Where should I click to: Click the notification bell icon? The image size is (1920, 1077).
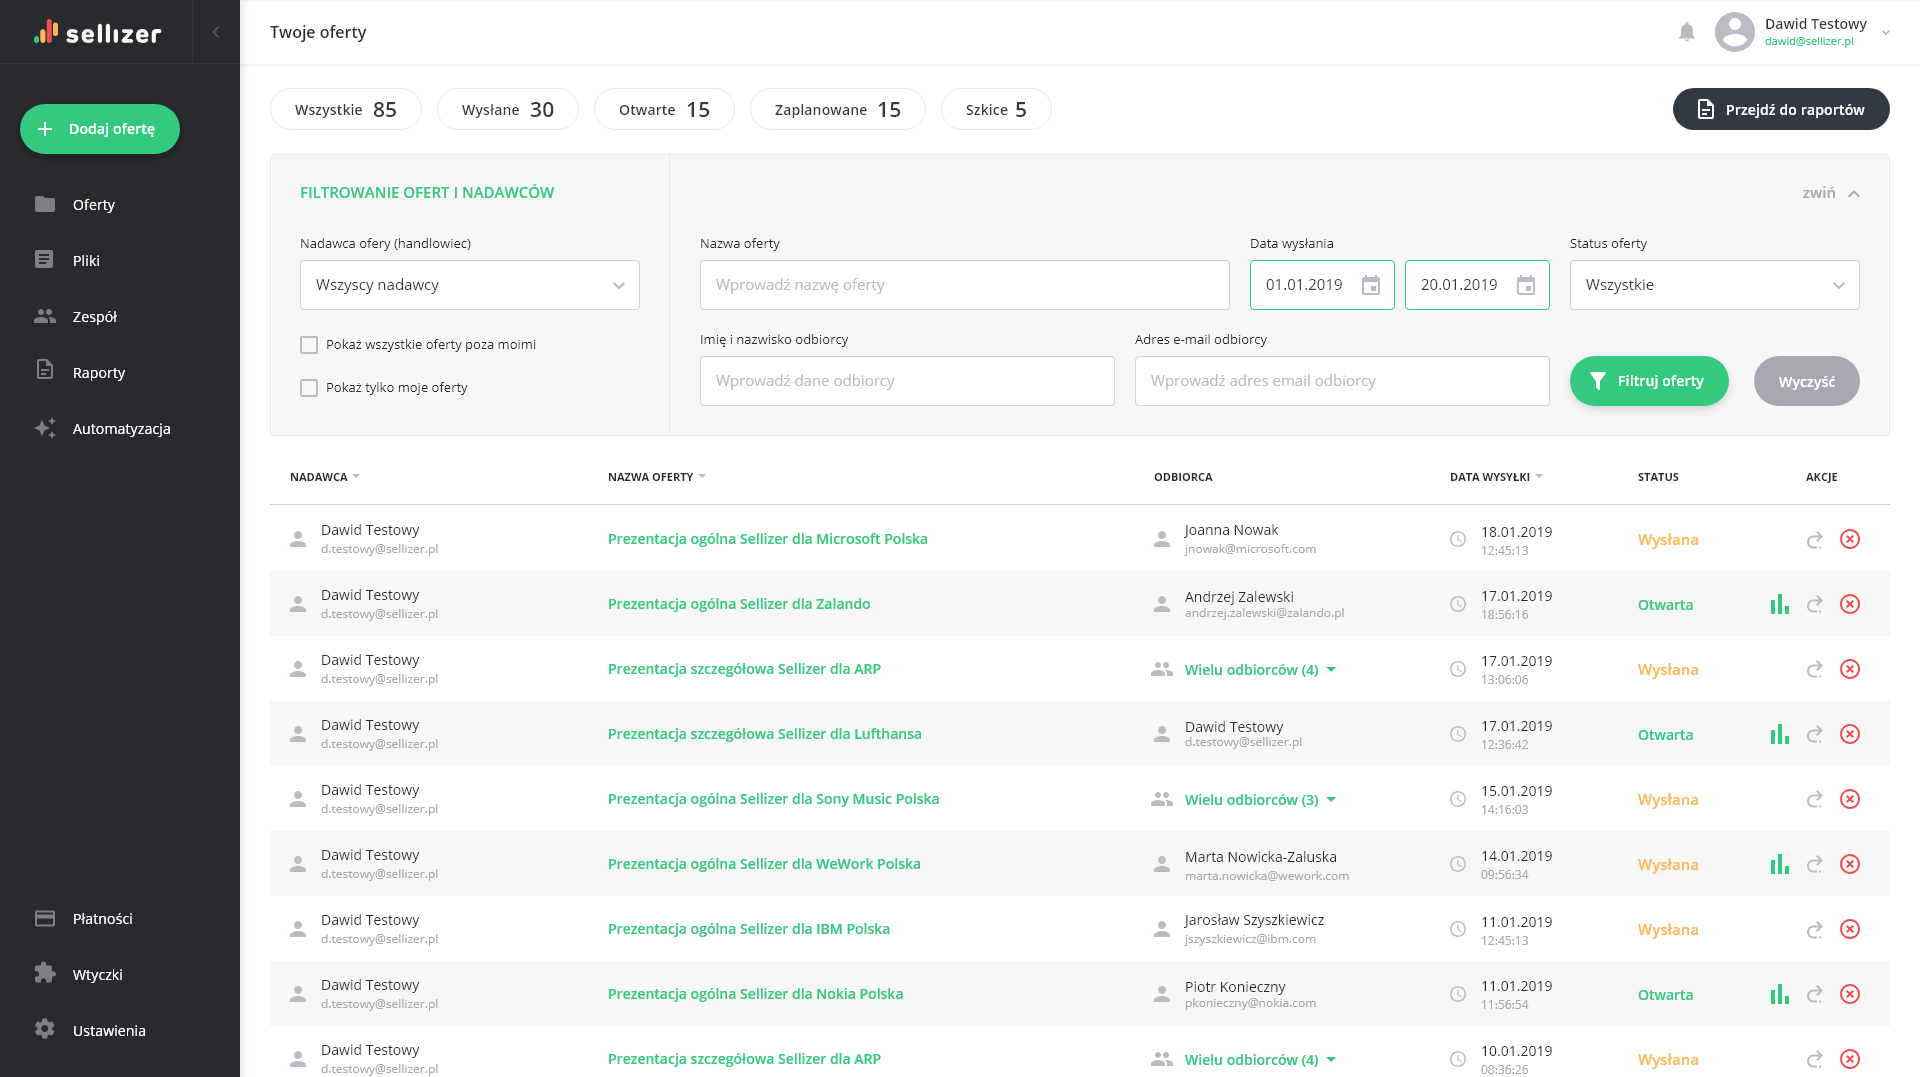point(1686,32)
